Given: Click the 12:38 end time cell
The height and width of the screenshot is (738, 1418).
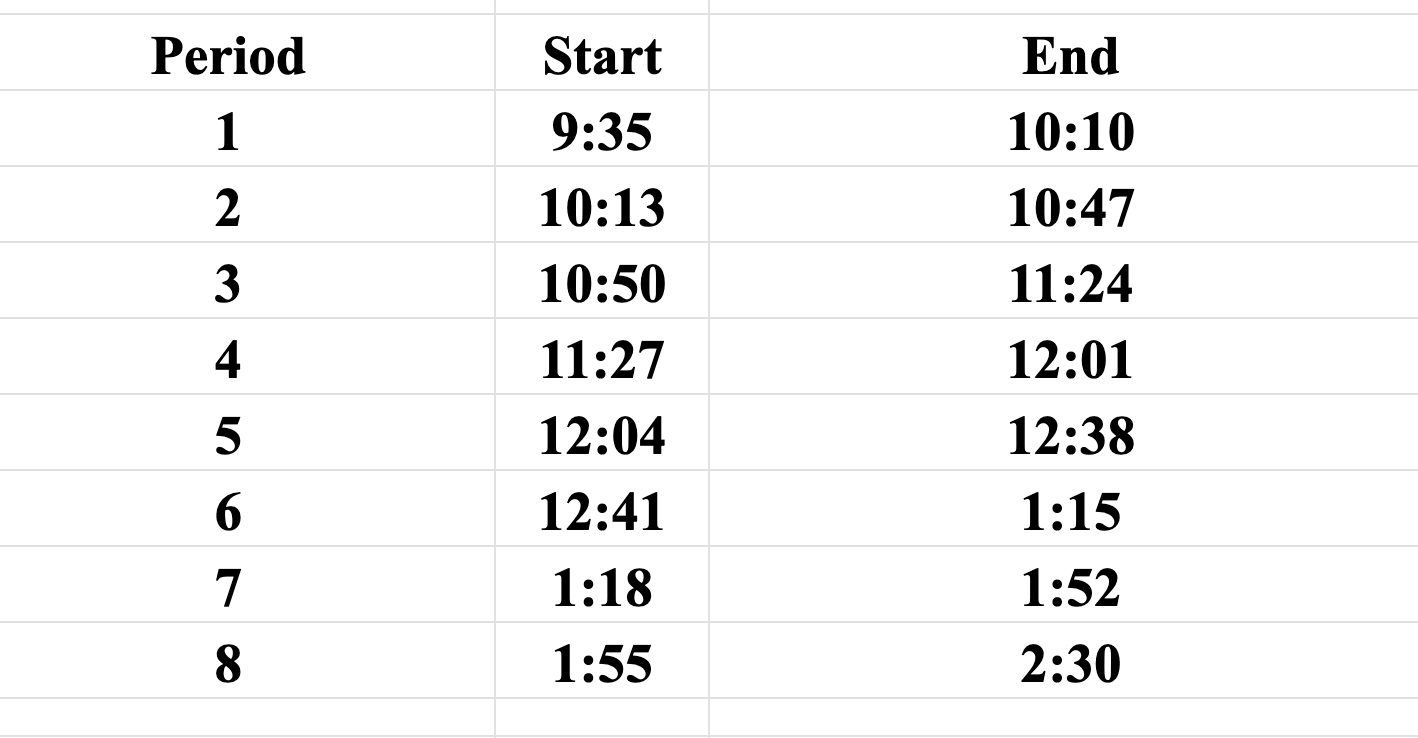Looking at the screenshot, I should pyautogui.click(x=1070, y=436).
